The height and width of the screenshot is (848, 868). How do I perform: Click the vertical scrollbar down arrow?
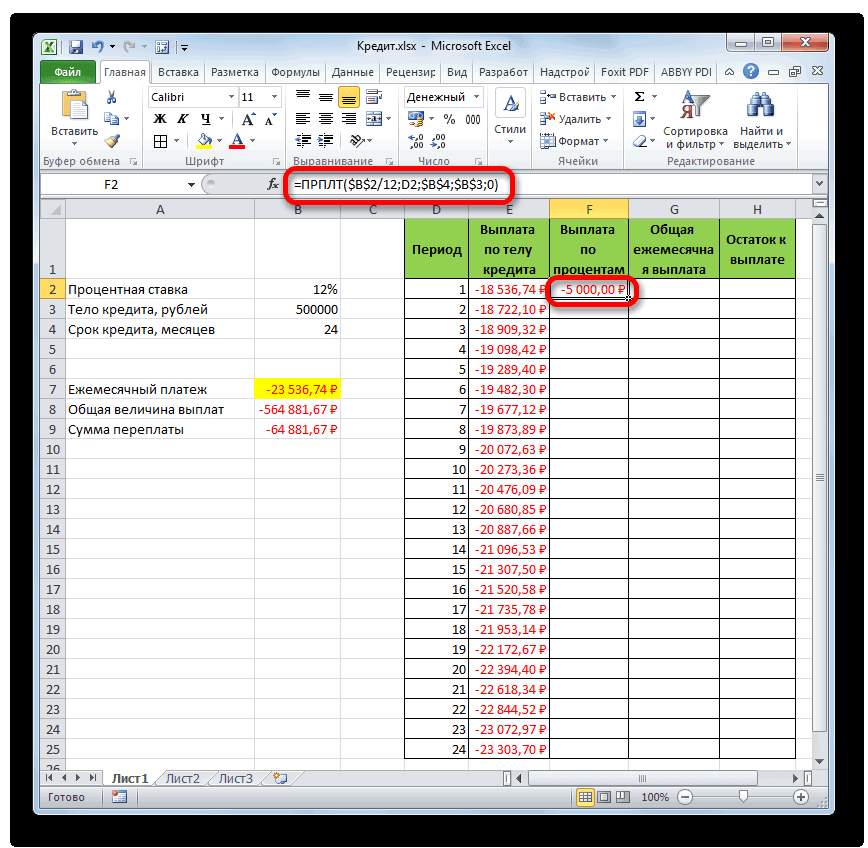pyautogui.click(x=820, y=762)
